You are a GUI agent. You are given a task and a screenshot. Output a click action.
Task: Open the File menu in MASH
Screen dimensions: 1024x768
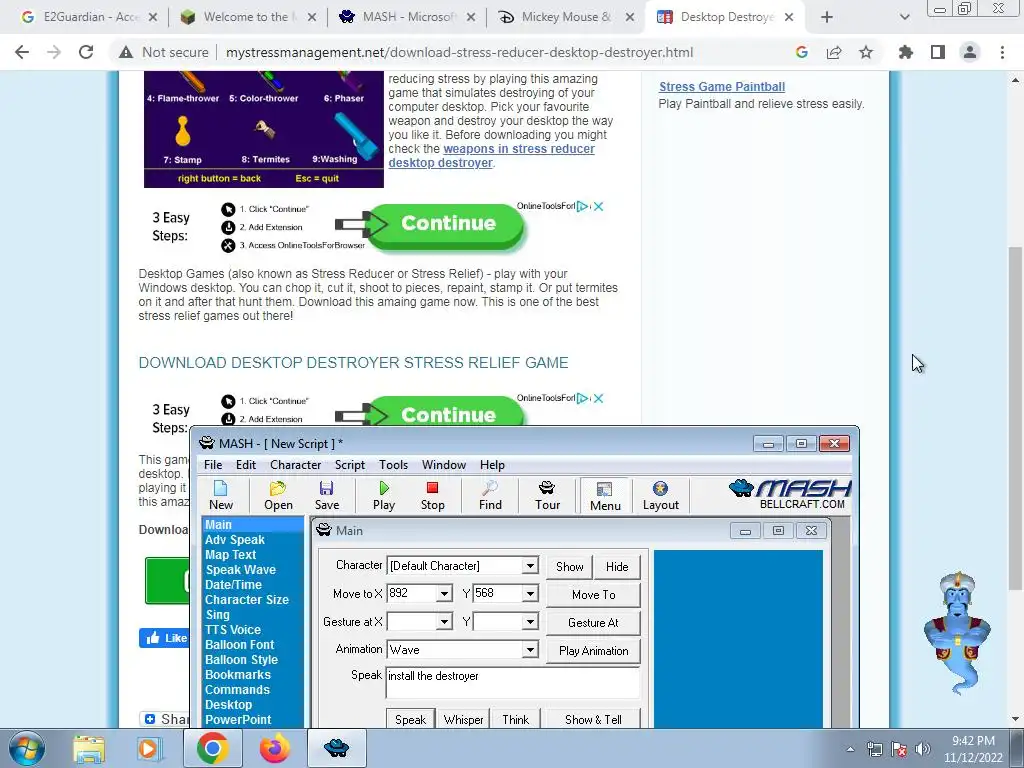pos(213,465)
